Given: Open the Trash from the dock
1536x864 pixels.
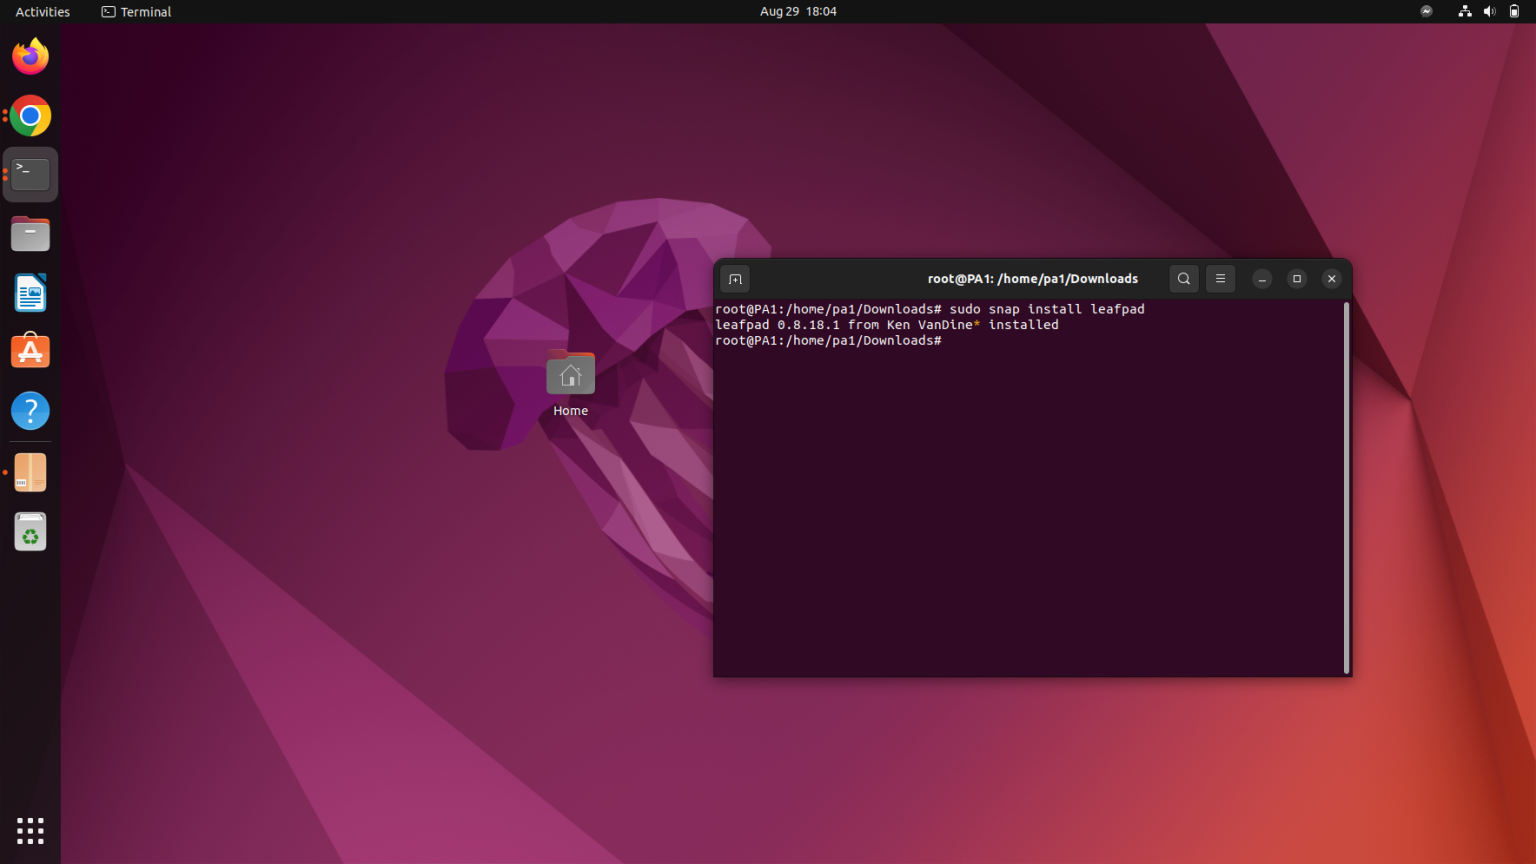Looking at the screenshot, I should click(30, 531).
